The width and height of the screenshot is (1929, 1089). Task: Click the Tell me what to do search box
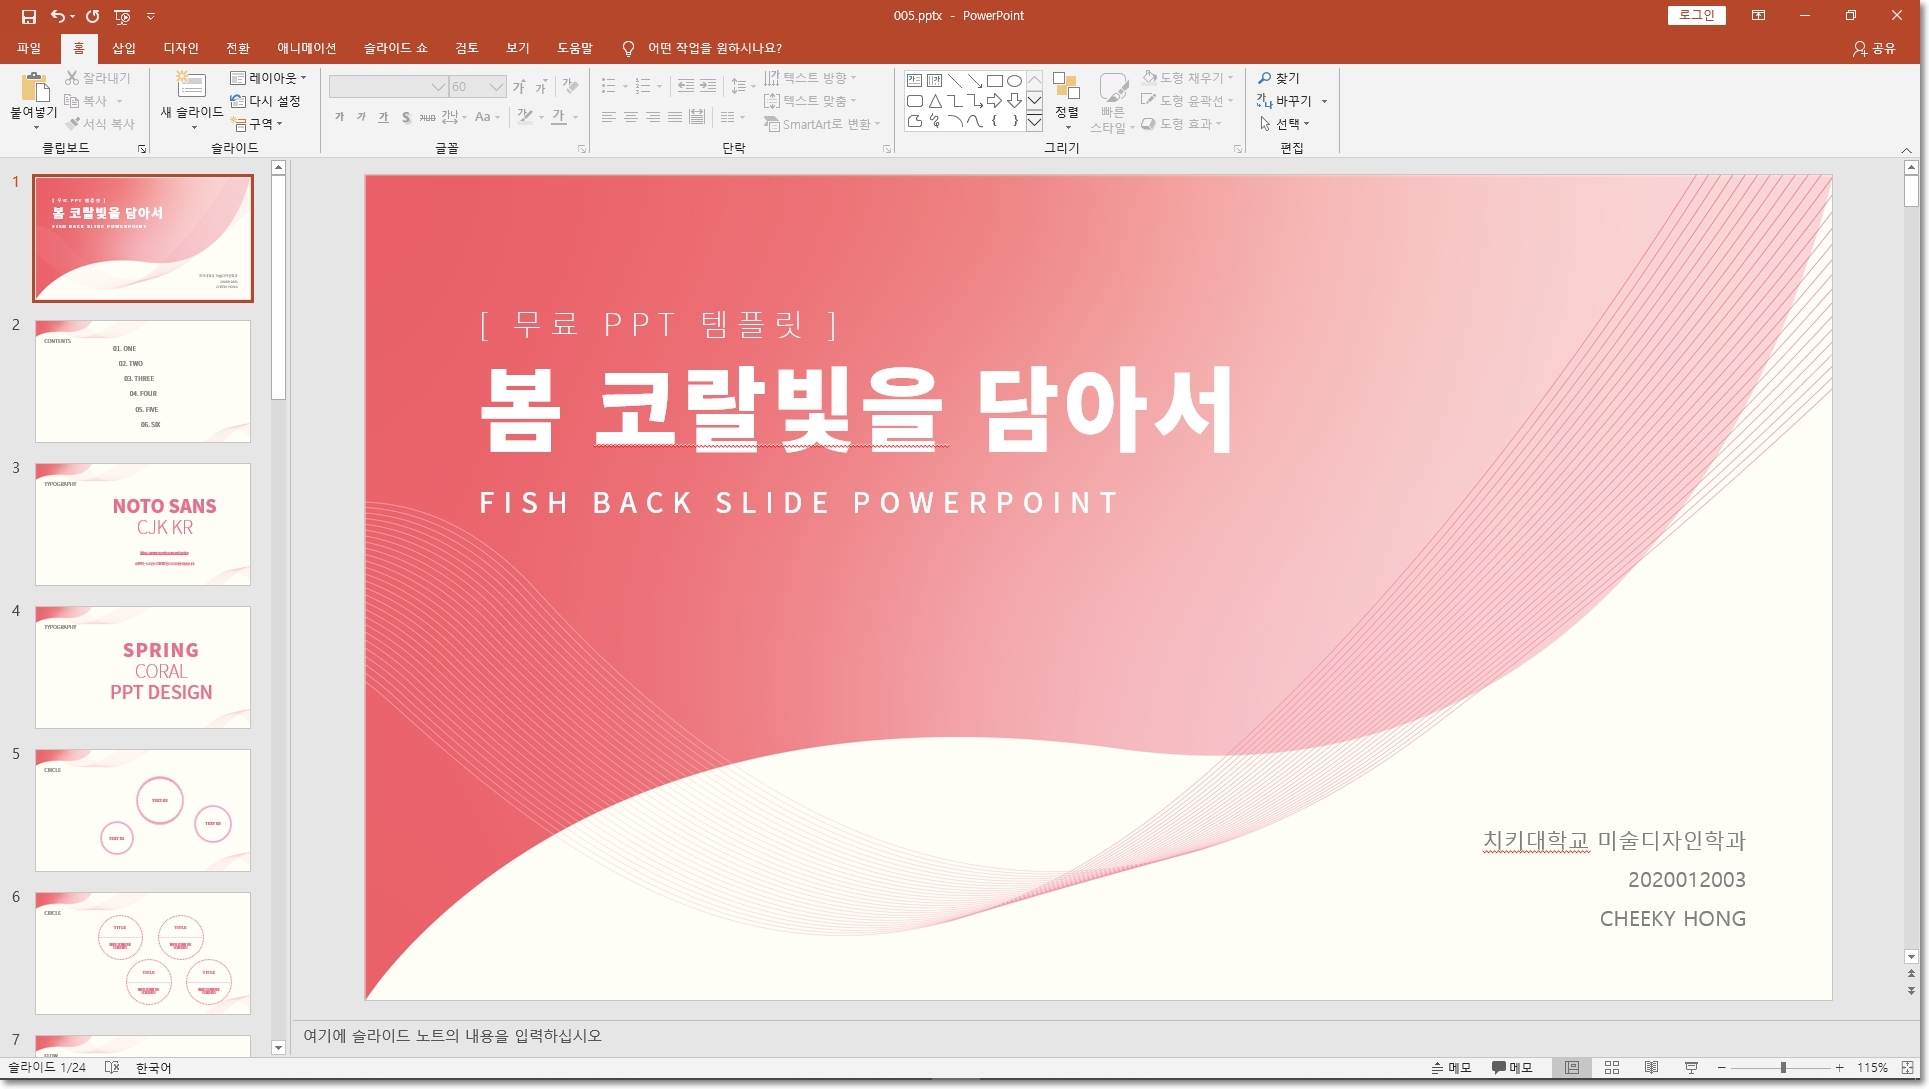click(714, 48)
